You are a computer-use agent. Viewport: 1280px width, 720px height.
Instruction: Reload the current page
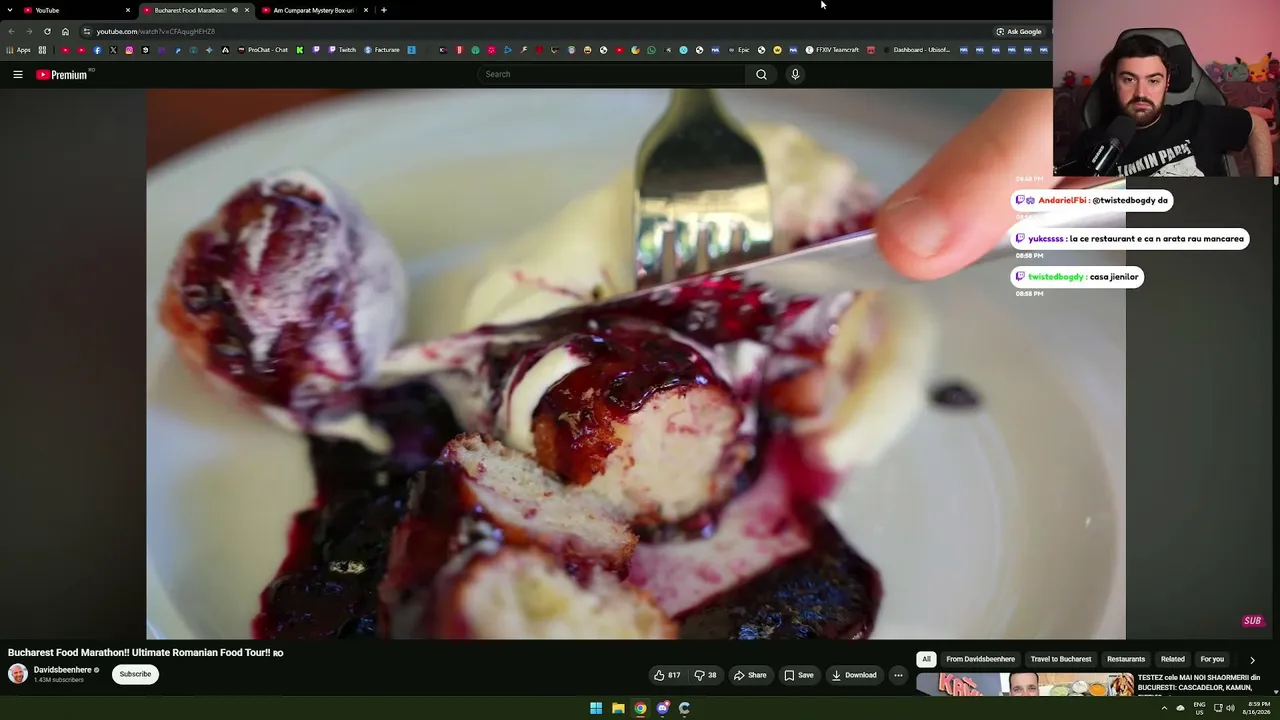pyautogui.click(x=47, y=31)
